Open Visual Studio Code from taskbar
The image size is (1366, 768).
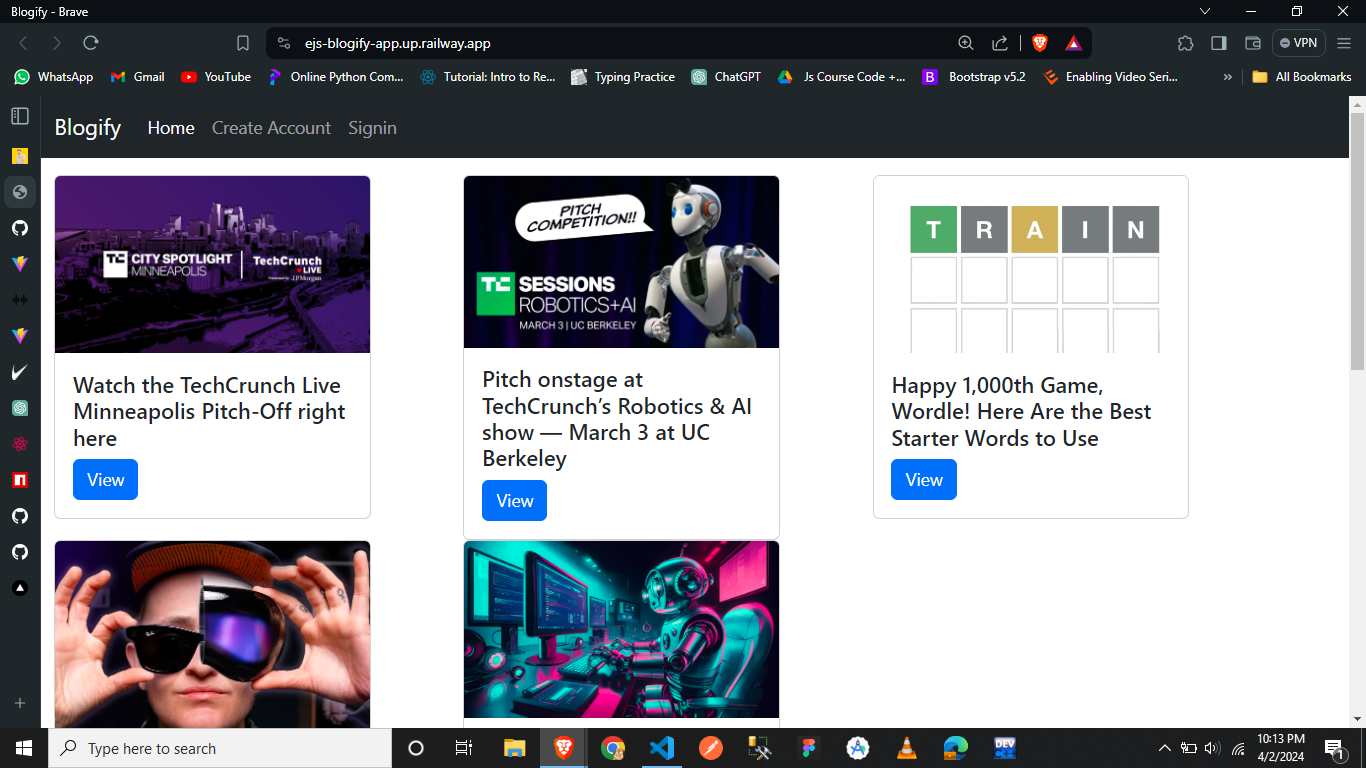click(661, 748)
